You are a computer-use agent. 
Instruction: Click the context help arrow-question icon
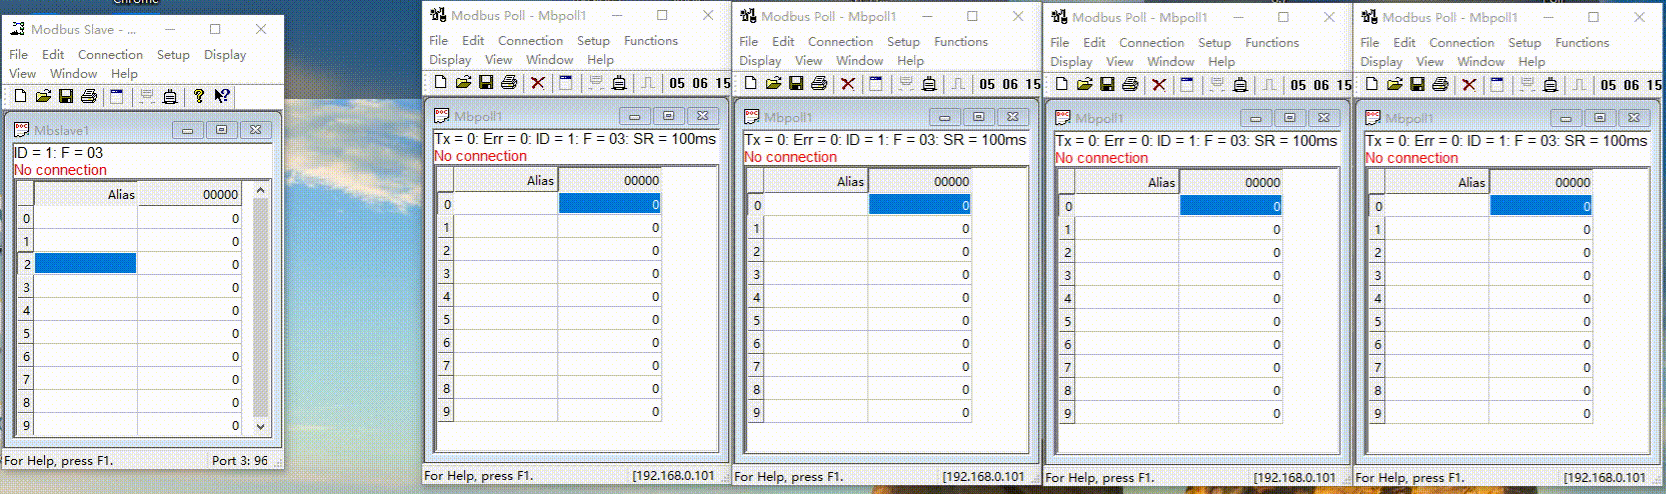click(x=222, y=96)
